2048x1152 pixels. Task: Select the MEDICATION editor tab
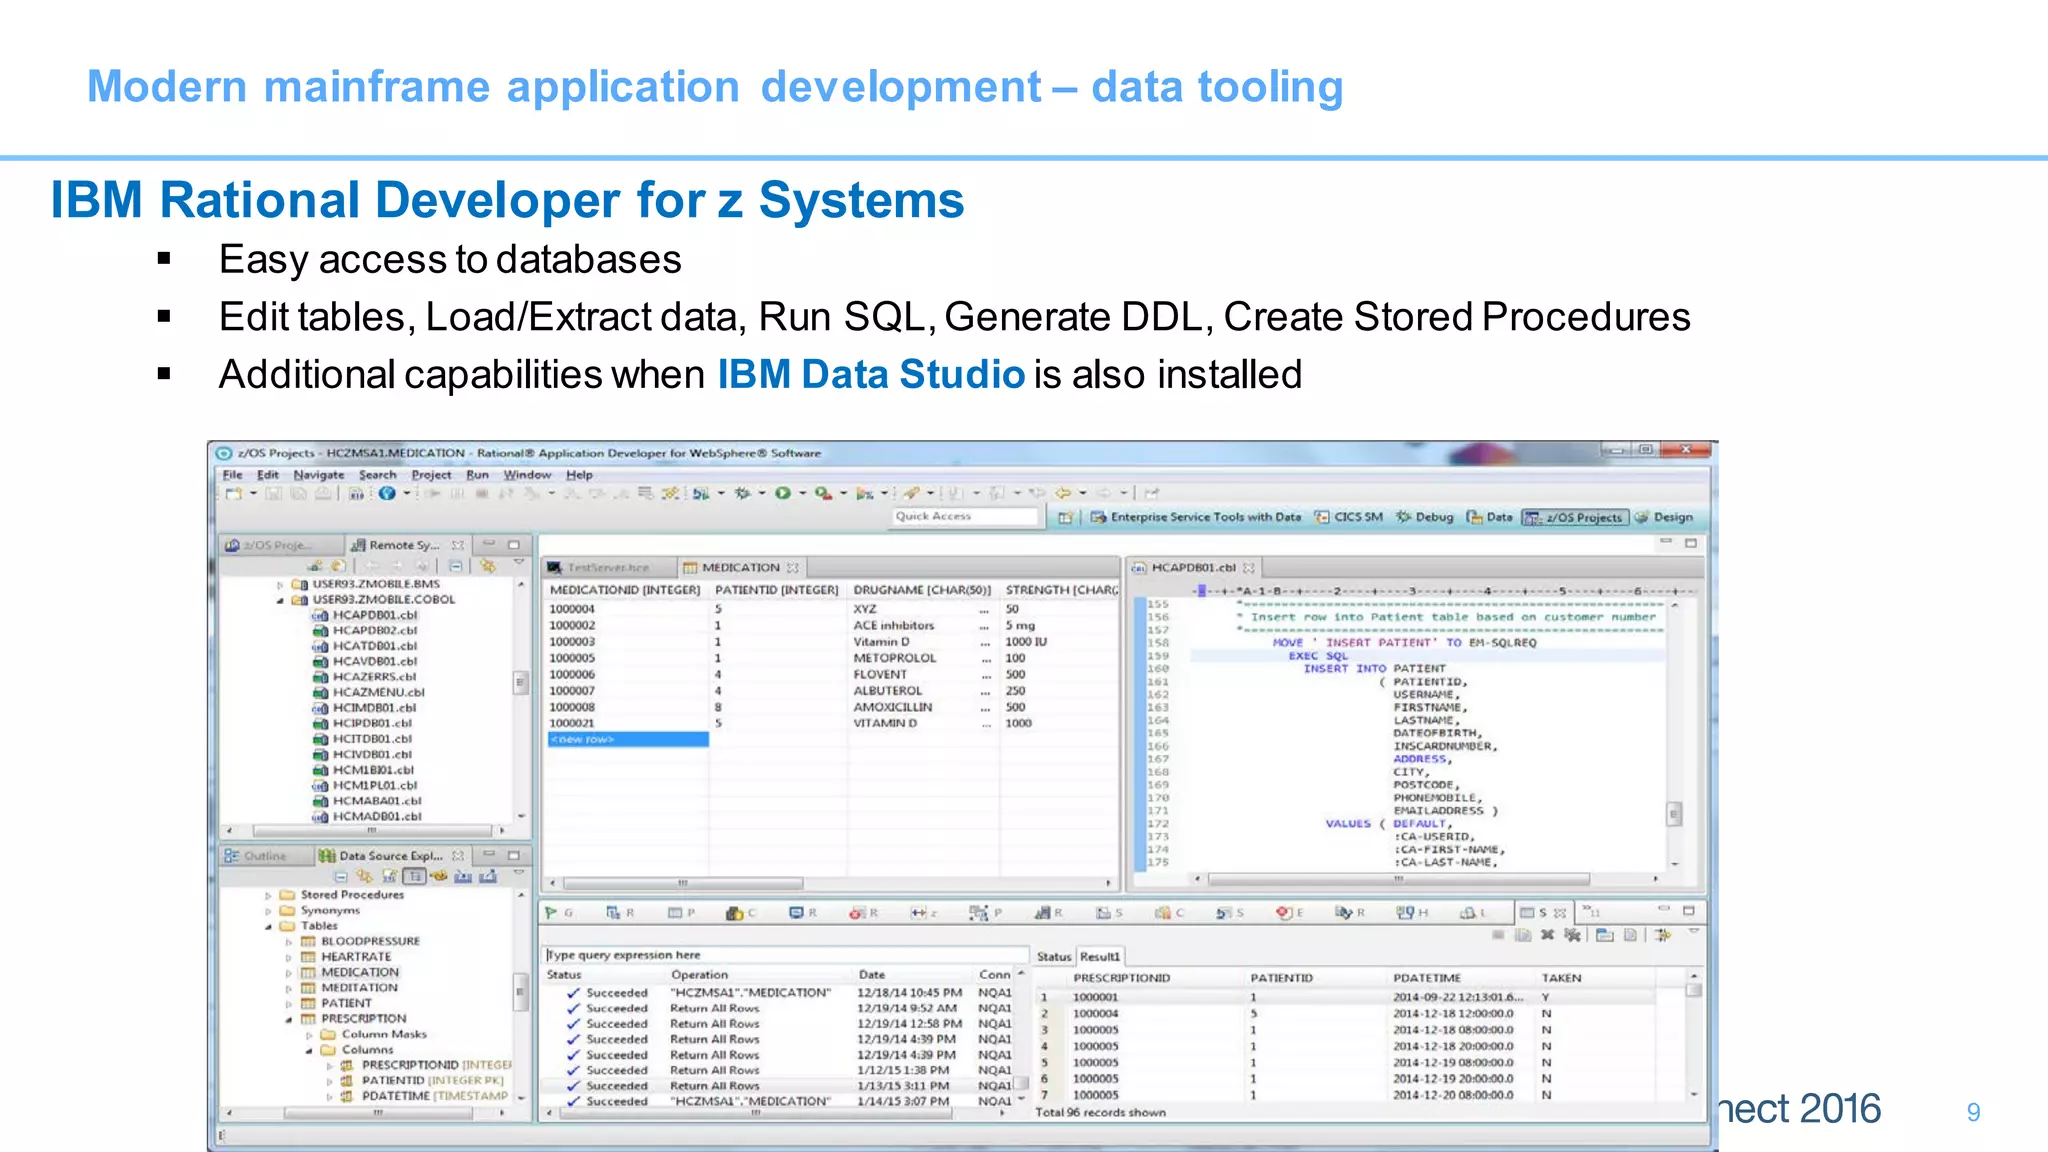(740, 567)
